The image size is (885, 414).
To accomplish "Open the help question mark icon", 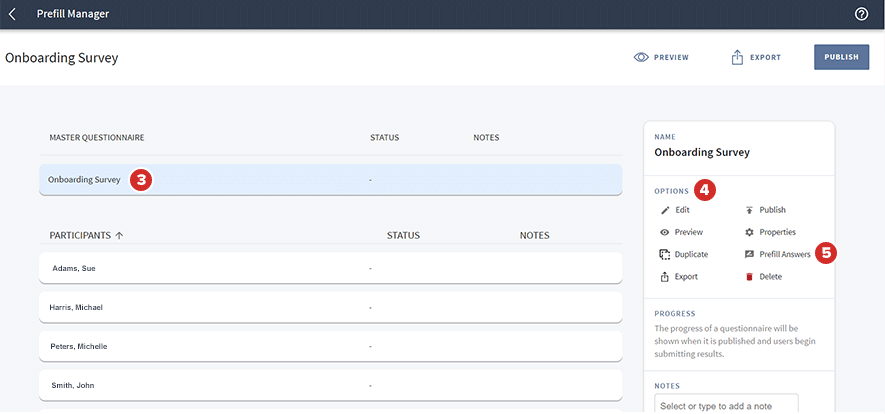I will [861, 14].
